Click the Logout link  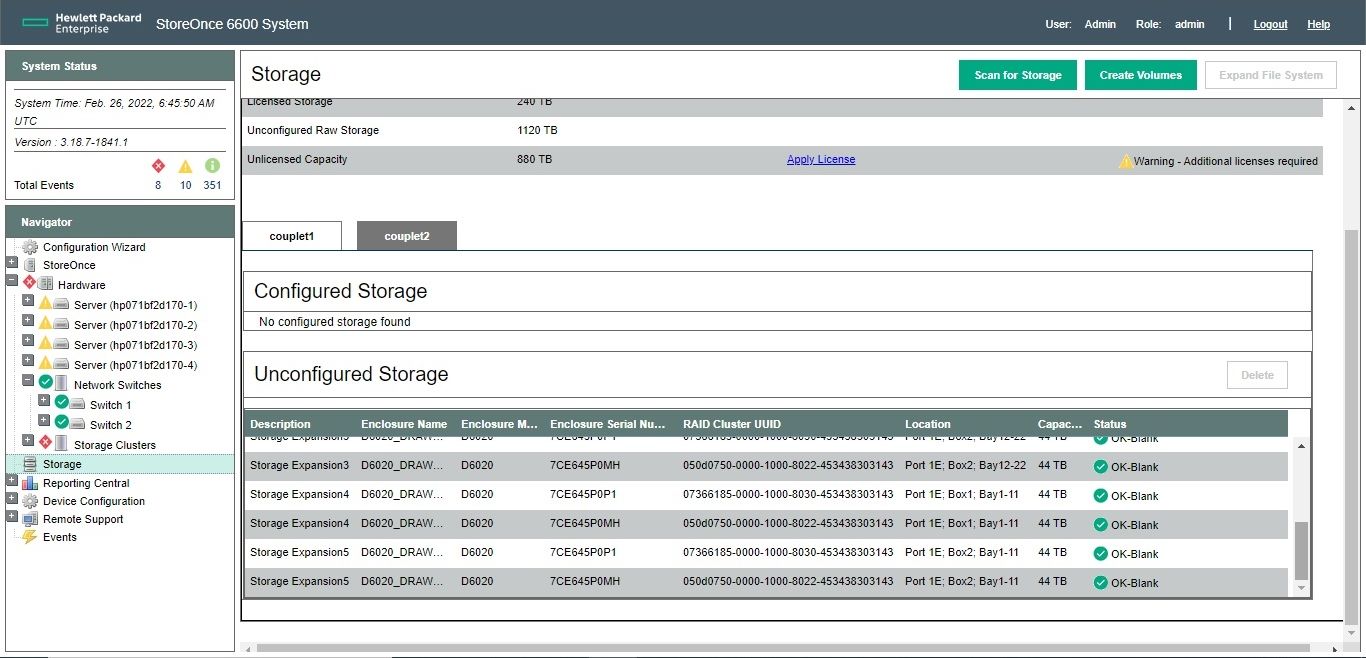1270,24
